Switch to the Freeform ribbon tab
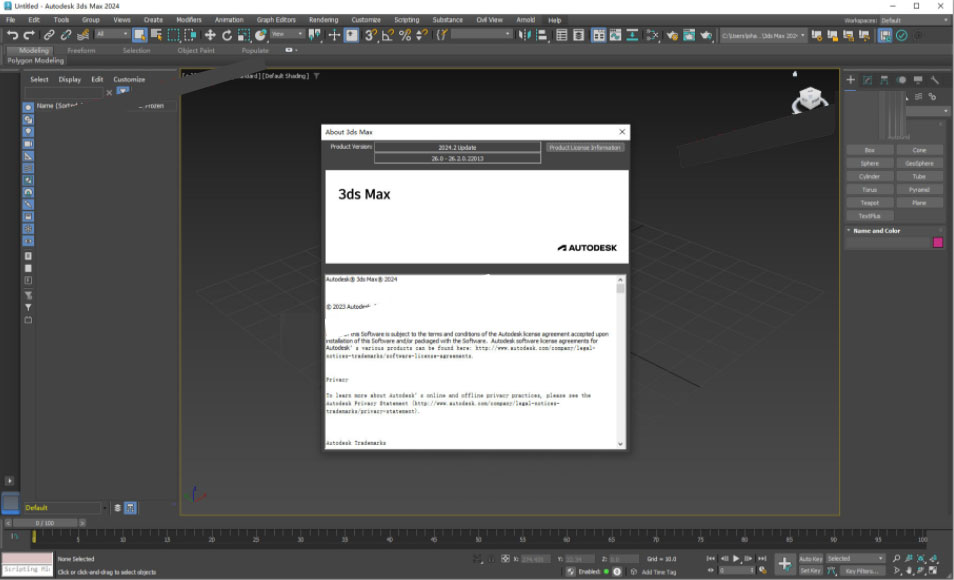 point(82,51)
